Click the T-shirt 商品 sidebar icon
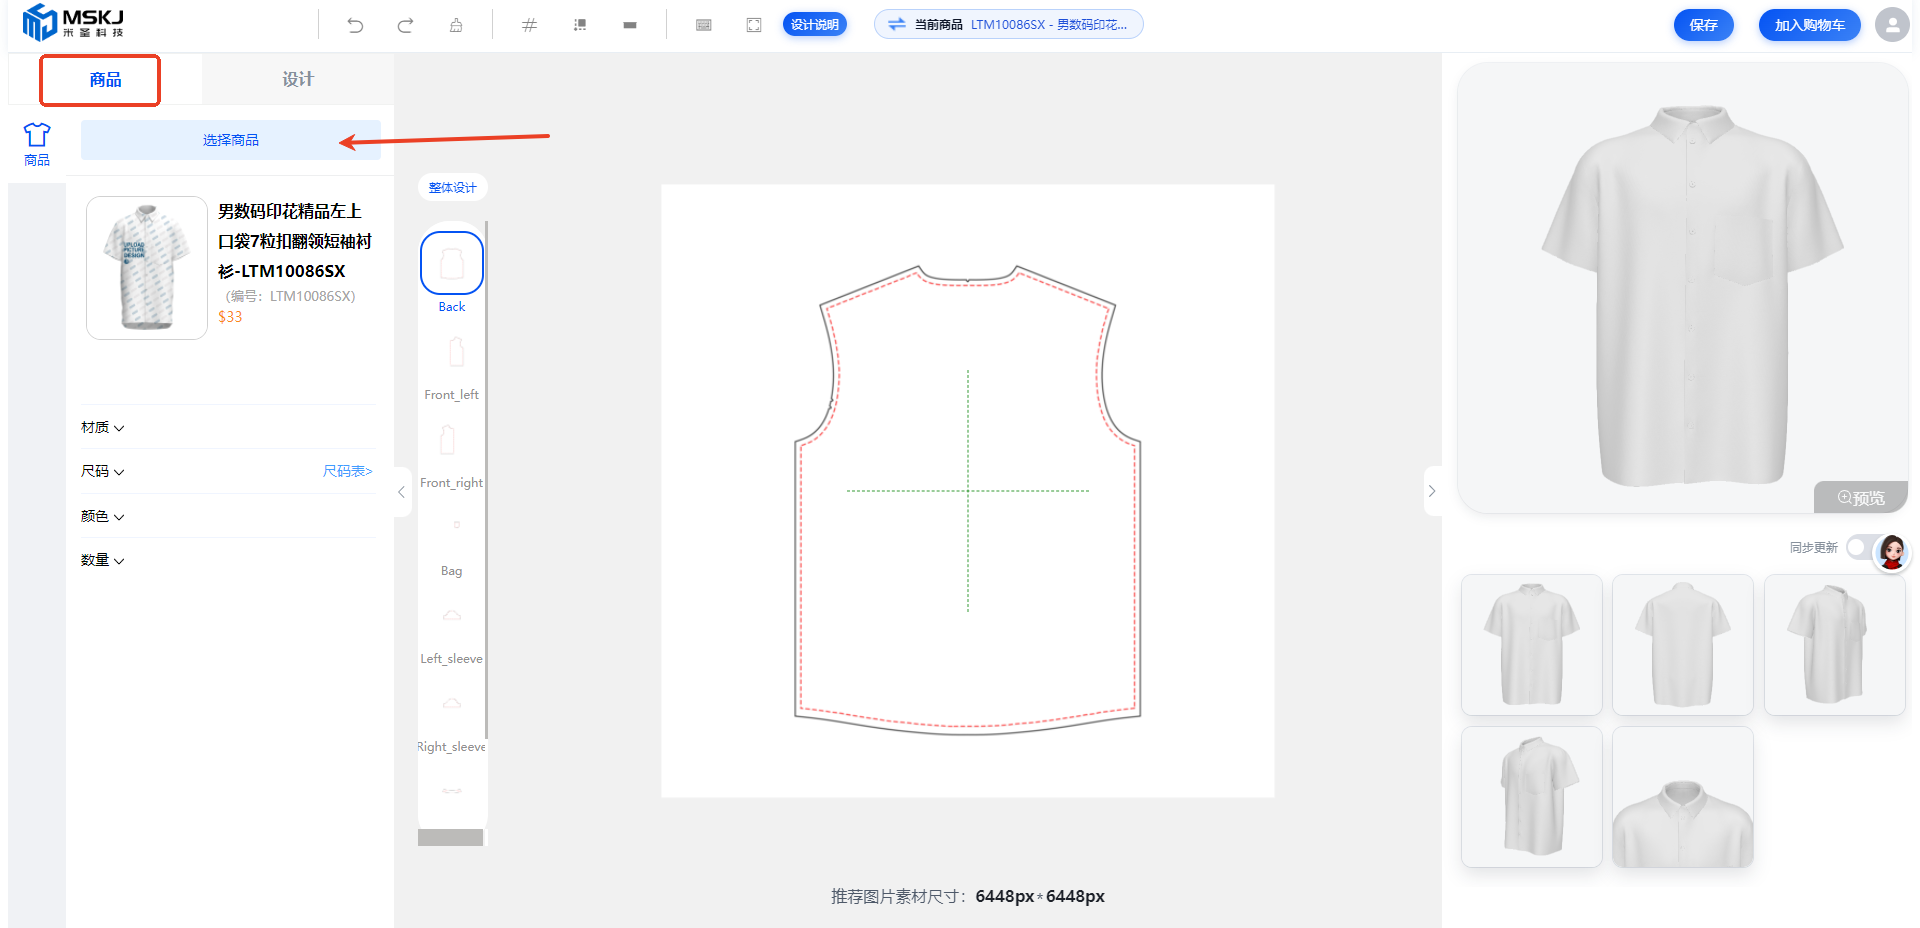1920x928 pixels. (37, 144)
